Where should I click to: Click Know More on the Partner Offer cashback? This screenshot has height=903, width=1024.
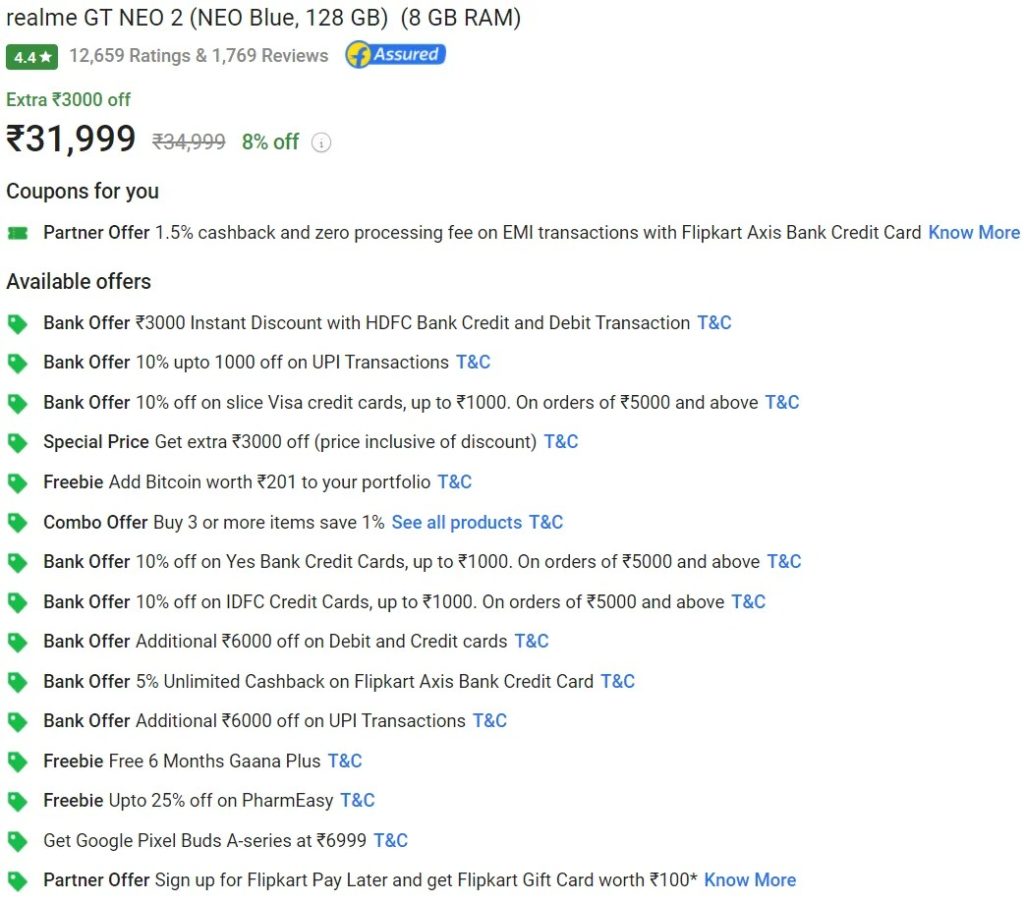(973, 232)
